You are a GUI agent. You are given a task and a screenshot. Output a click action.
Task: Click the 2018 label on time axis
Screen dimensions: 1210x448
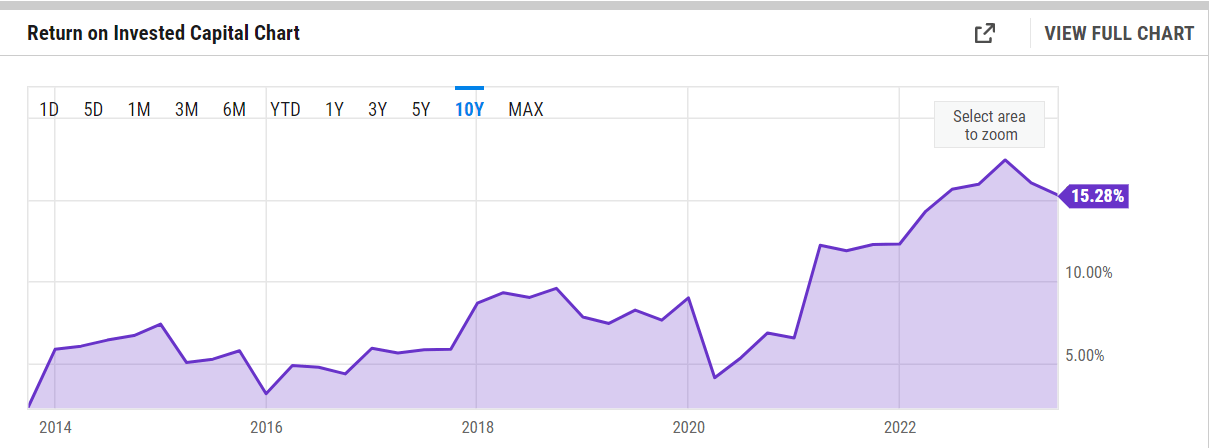point(477,427)
